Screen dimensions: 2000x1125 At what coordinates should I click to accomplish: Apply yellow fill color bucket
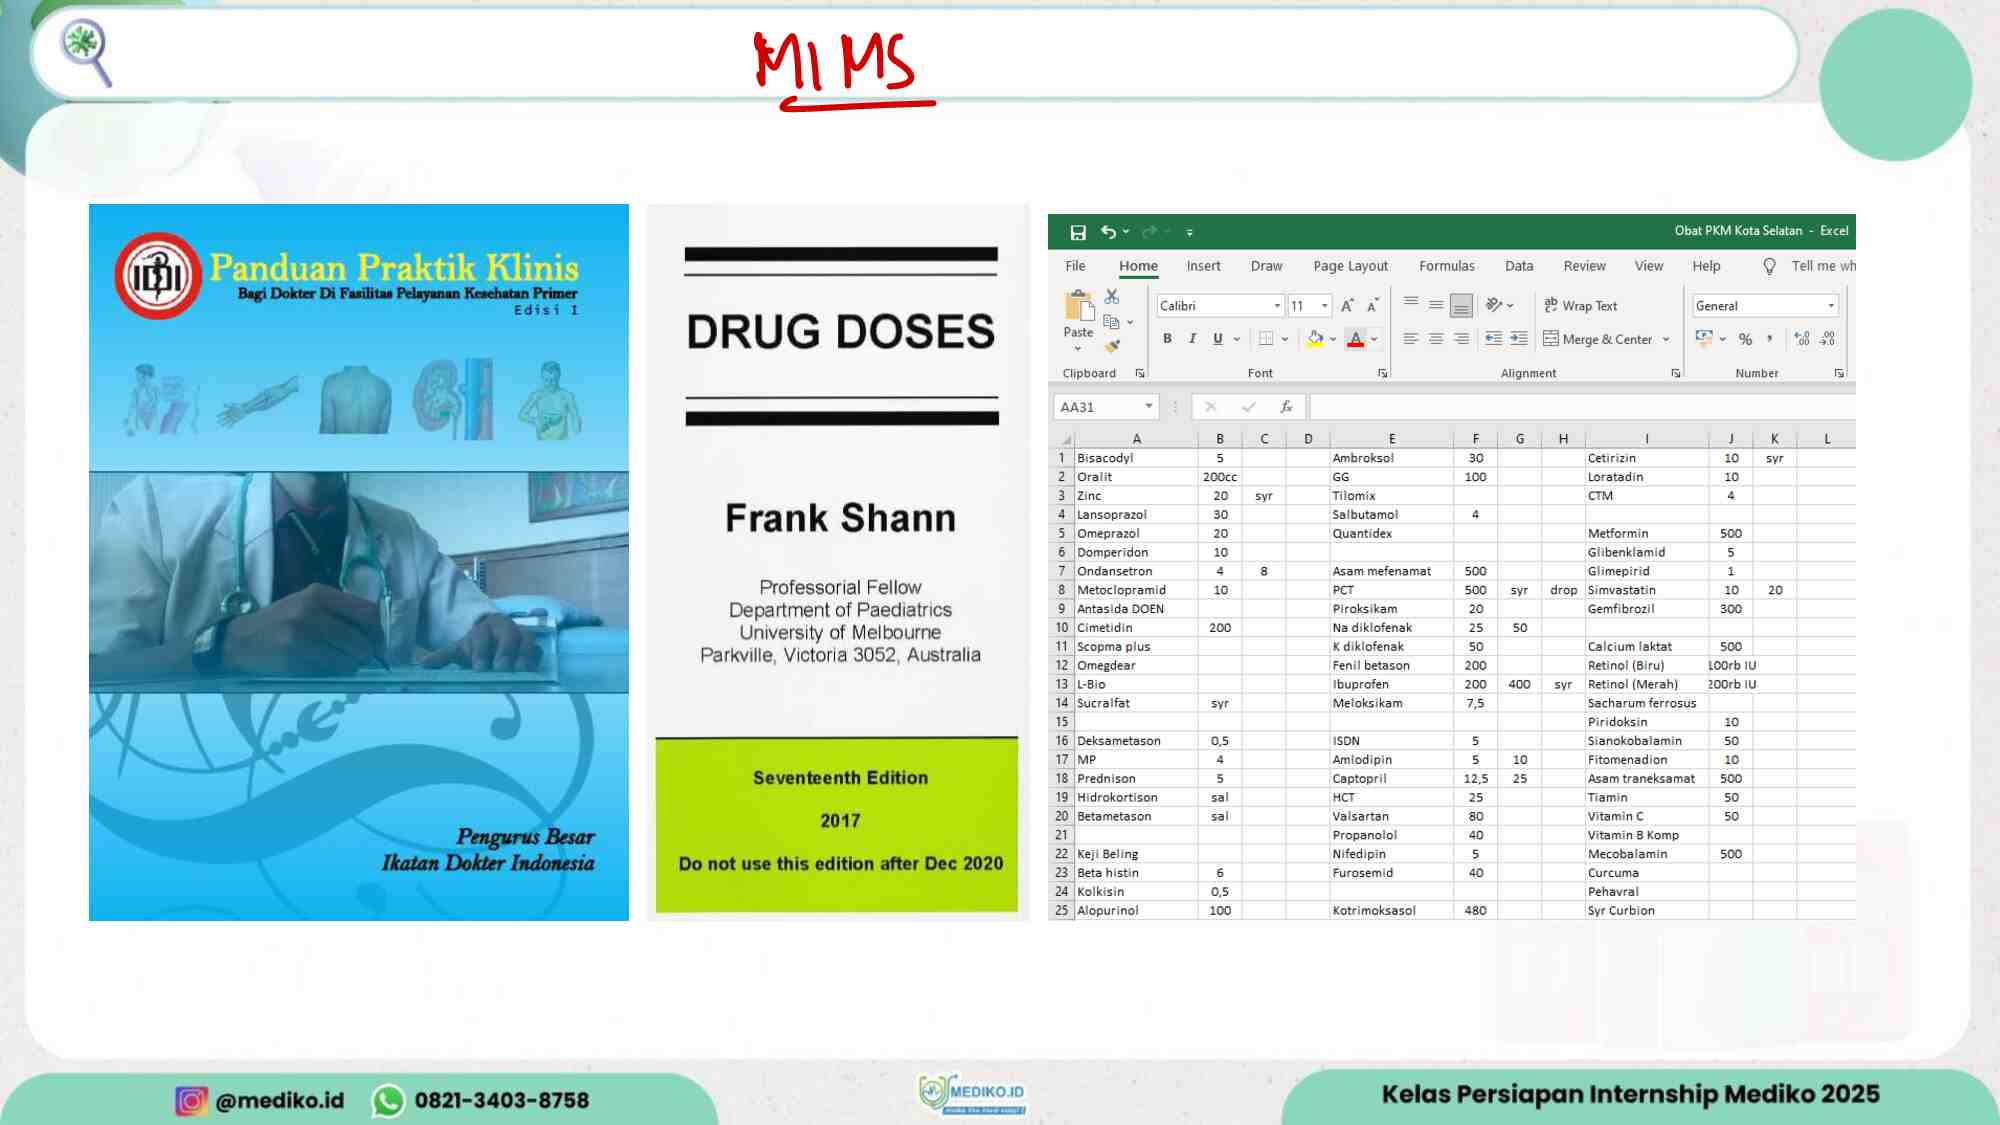1315,339
